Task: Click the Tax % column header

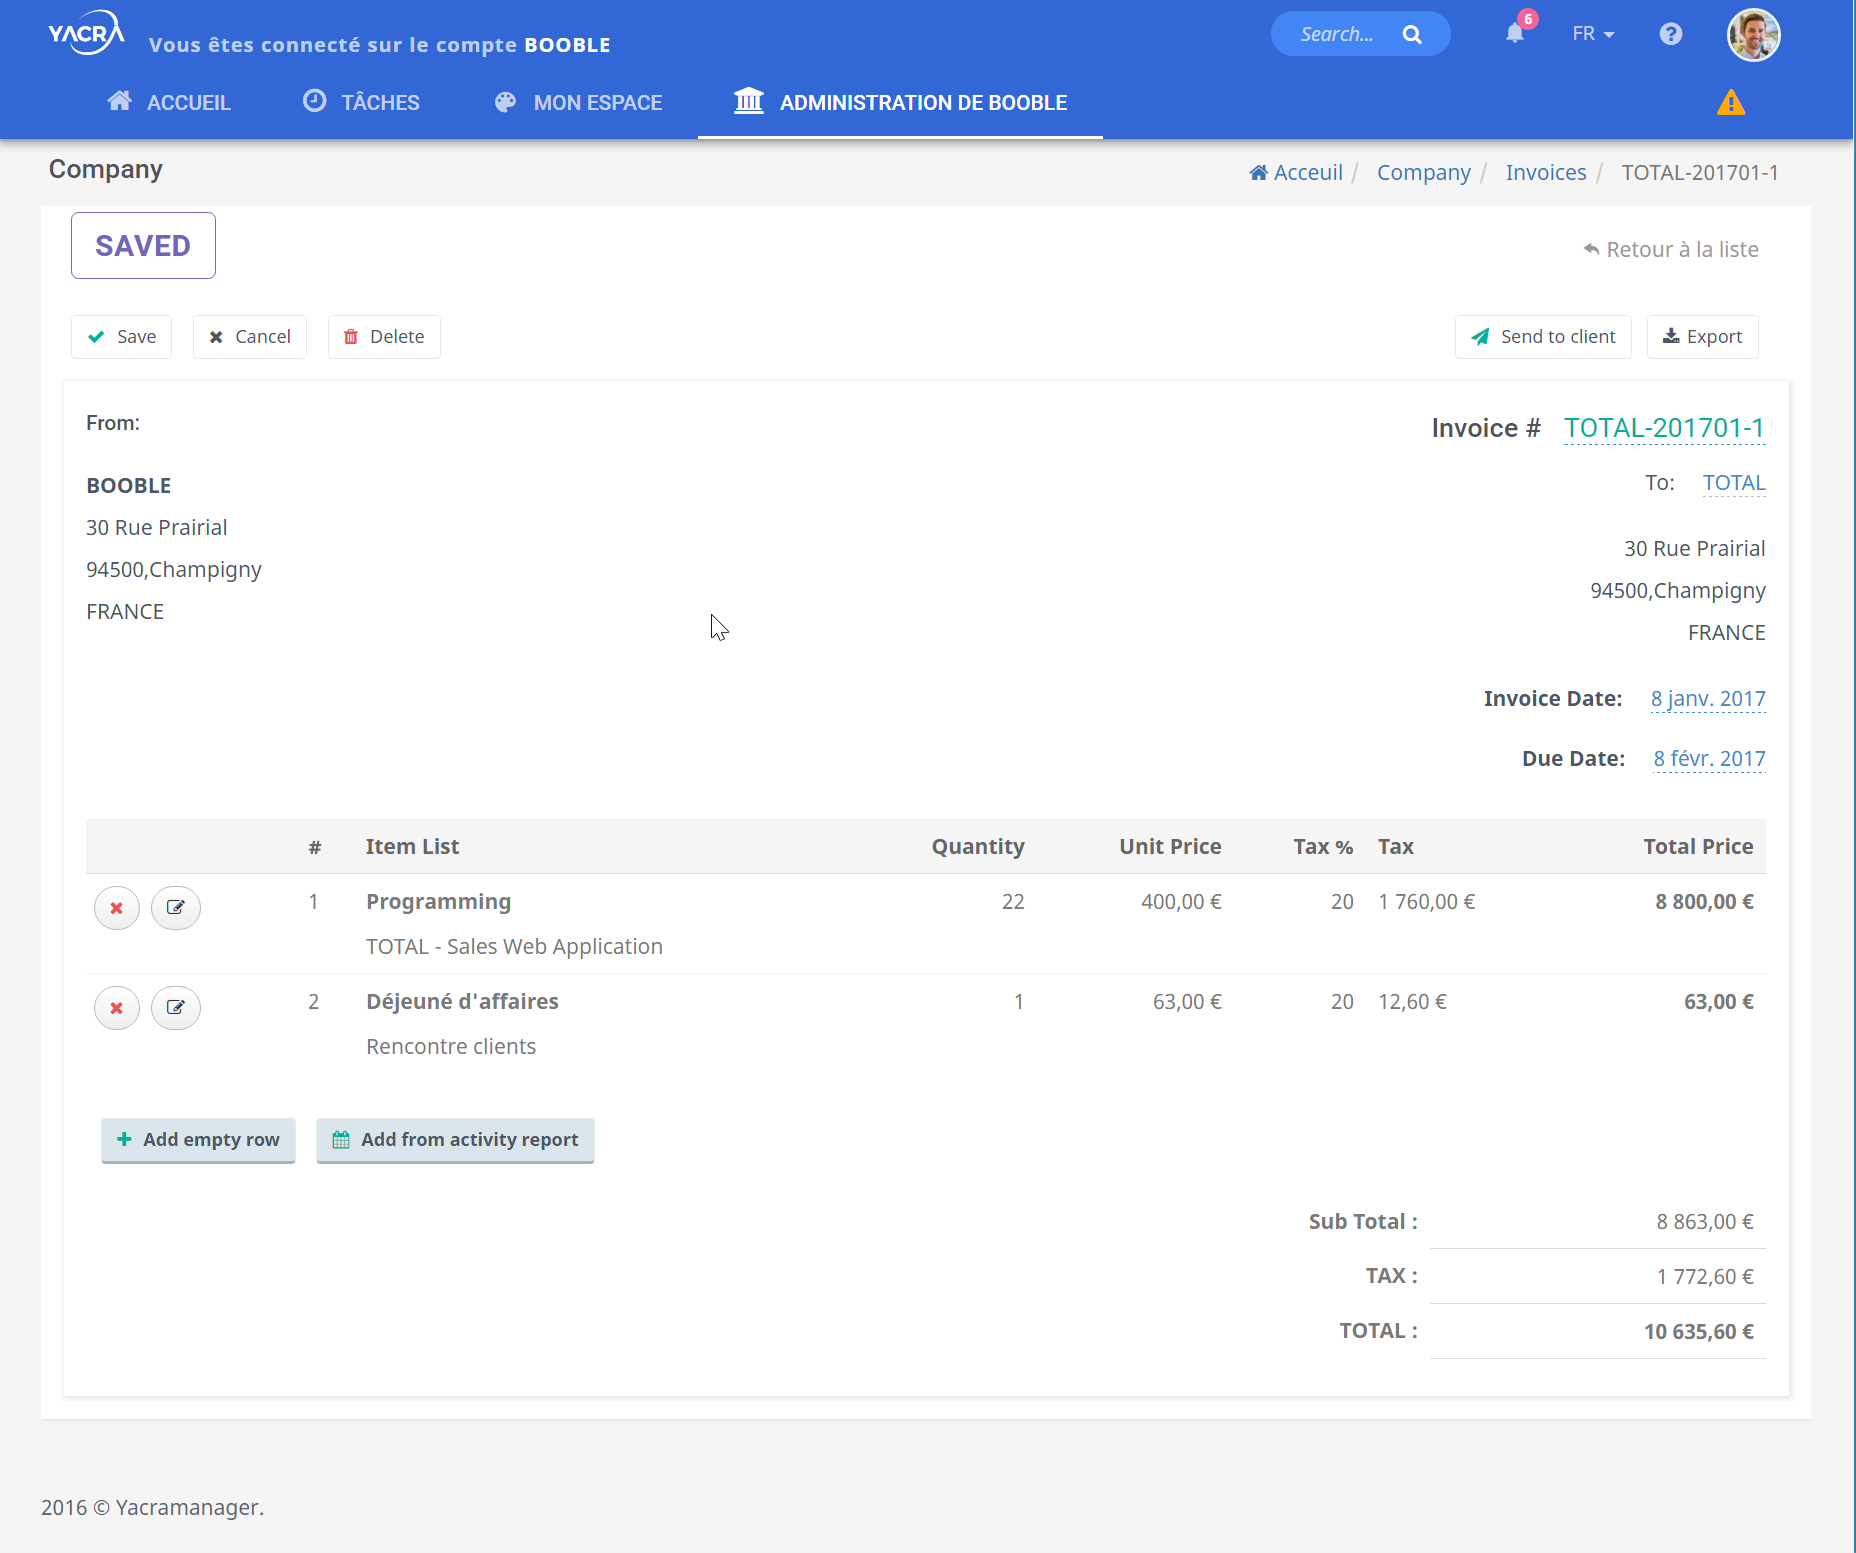Action: click(x=1323, y=847)
